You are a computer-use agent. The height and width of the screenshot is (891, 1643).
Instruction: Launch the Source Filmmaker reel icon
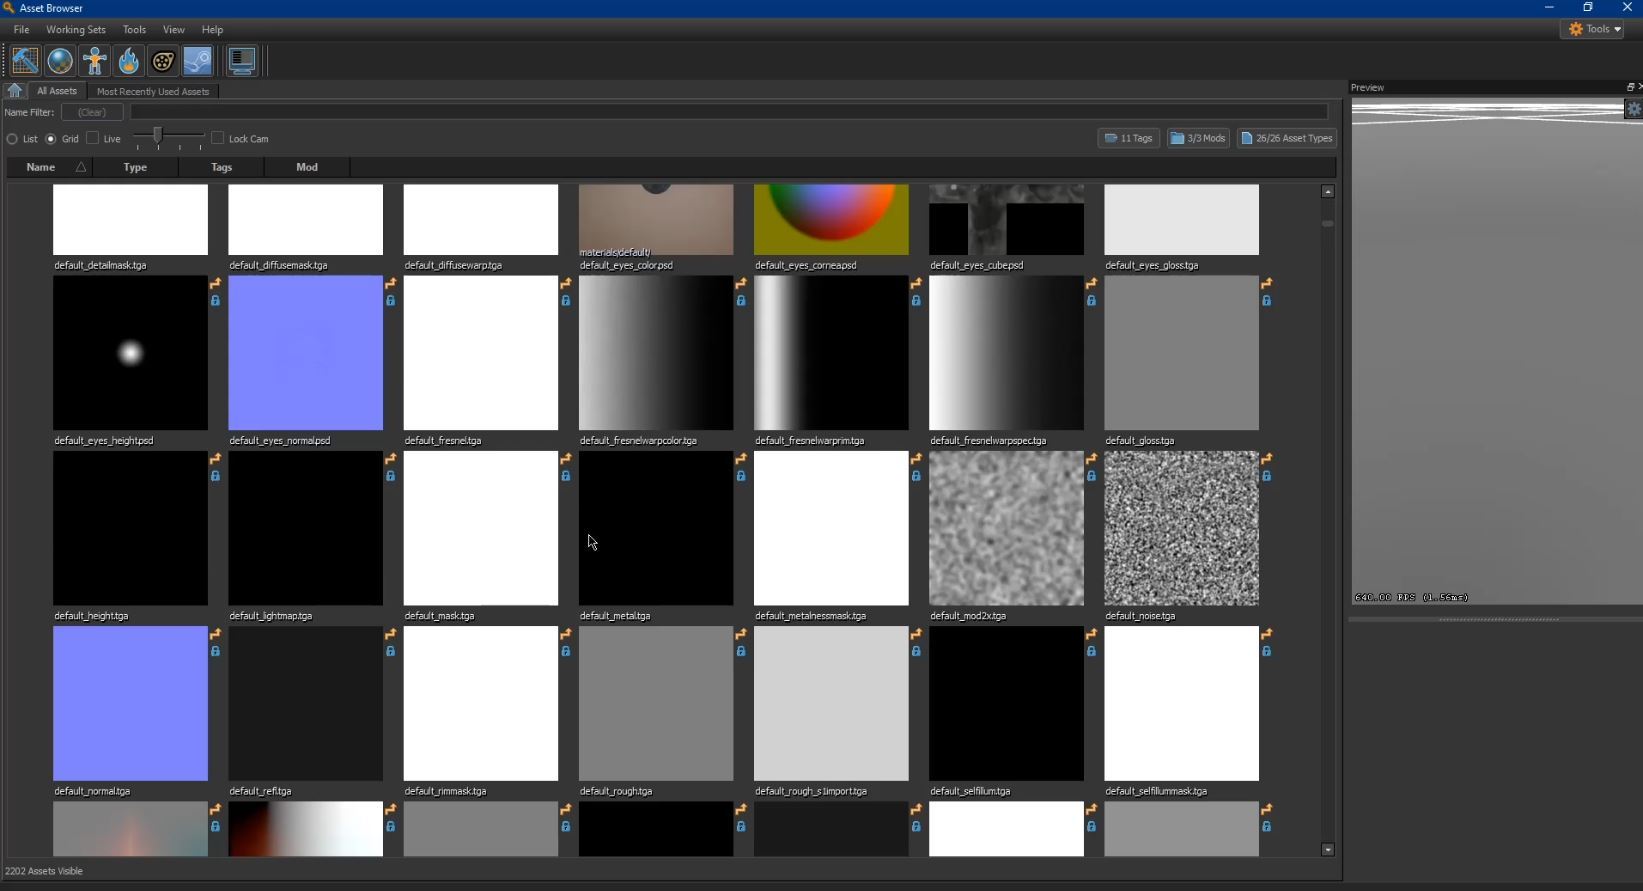[x=162, y=61]
